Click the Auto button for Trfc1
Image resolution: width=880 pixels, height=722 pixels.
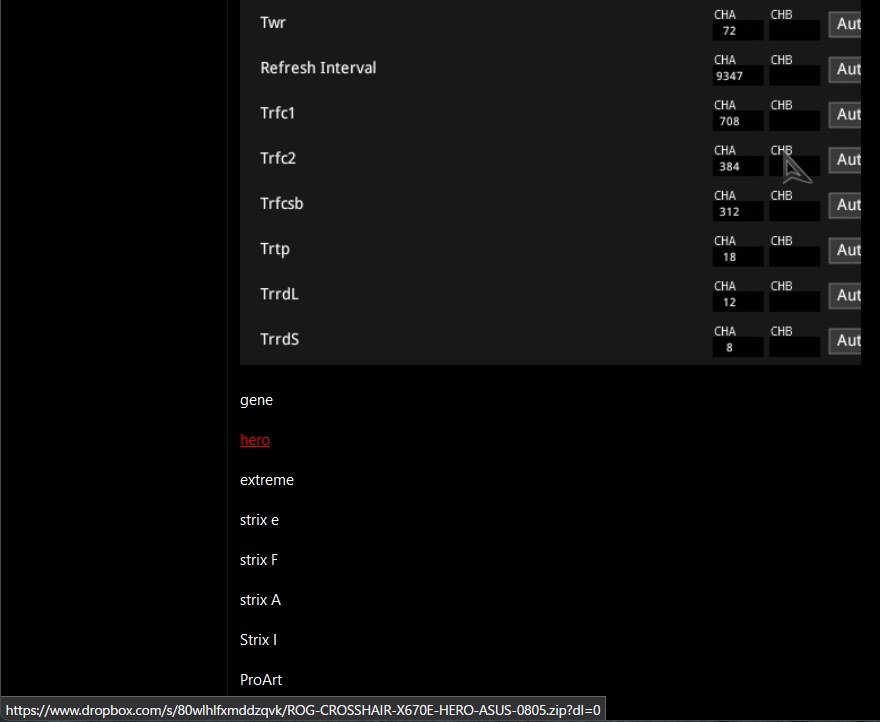click(845, 115)
